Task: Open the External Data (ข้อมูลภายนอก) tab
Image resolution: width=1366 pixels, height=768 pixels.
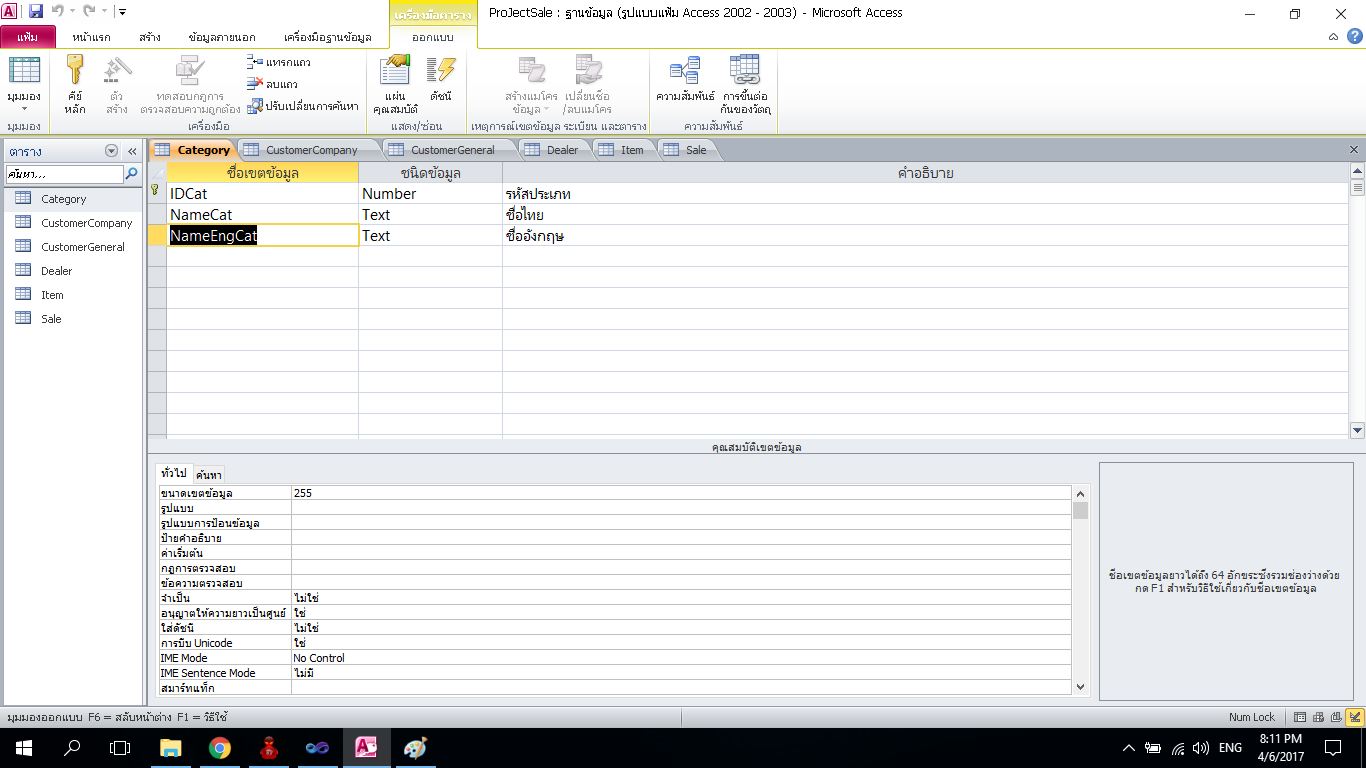Action: coord(222,37)
